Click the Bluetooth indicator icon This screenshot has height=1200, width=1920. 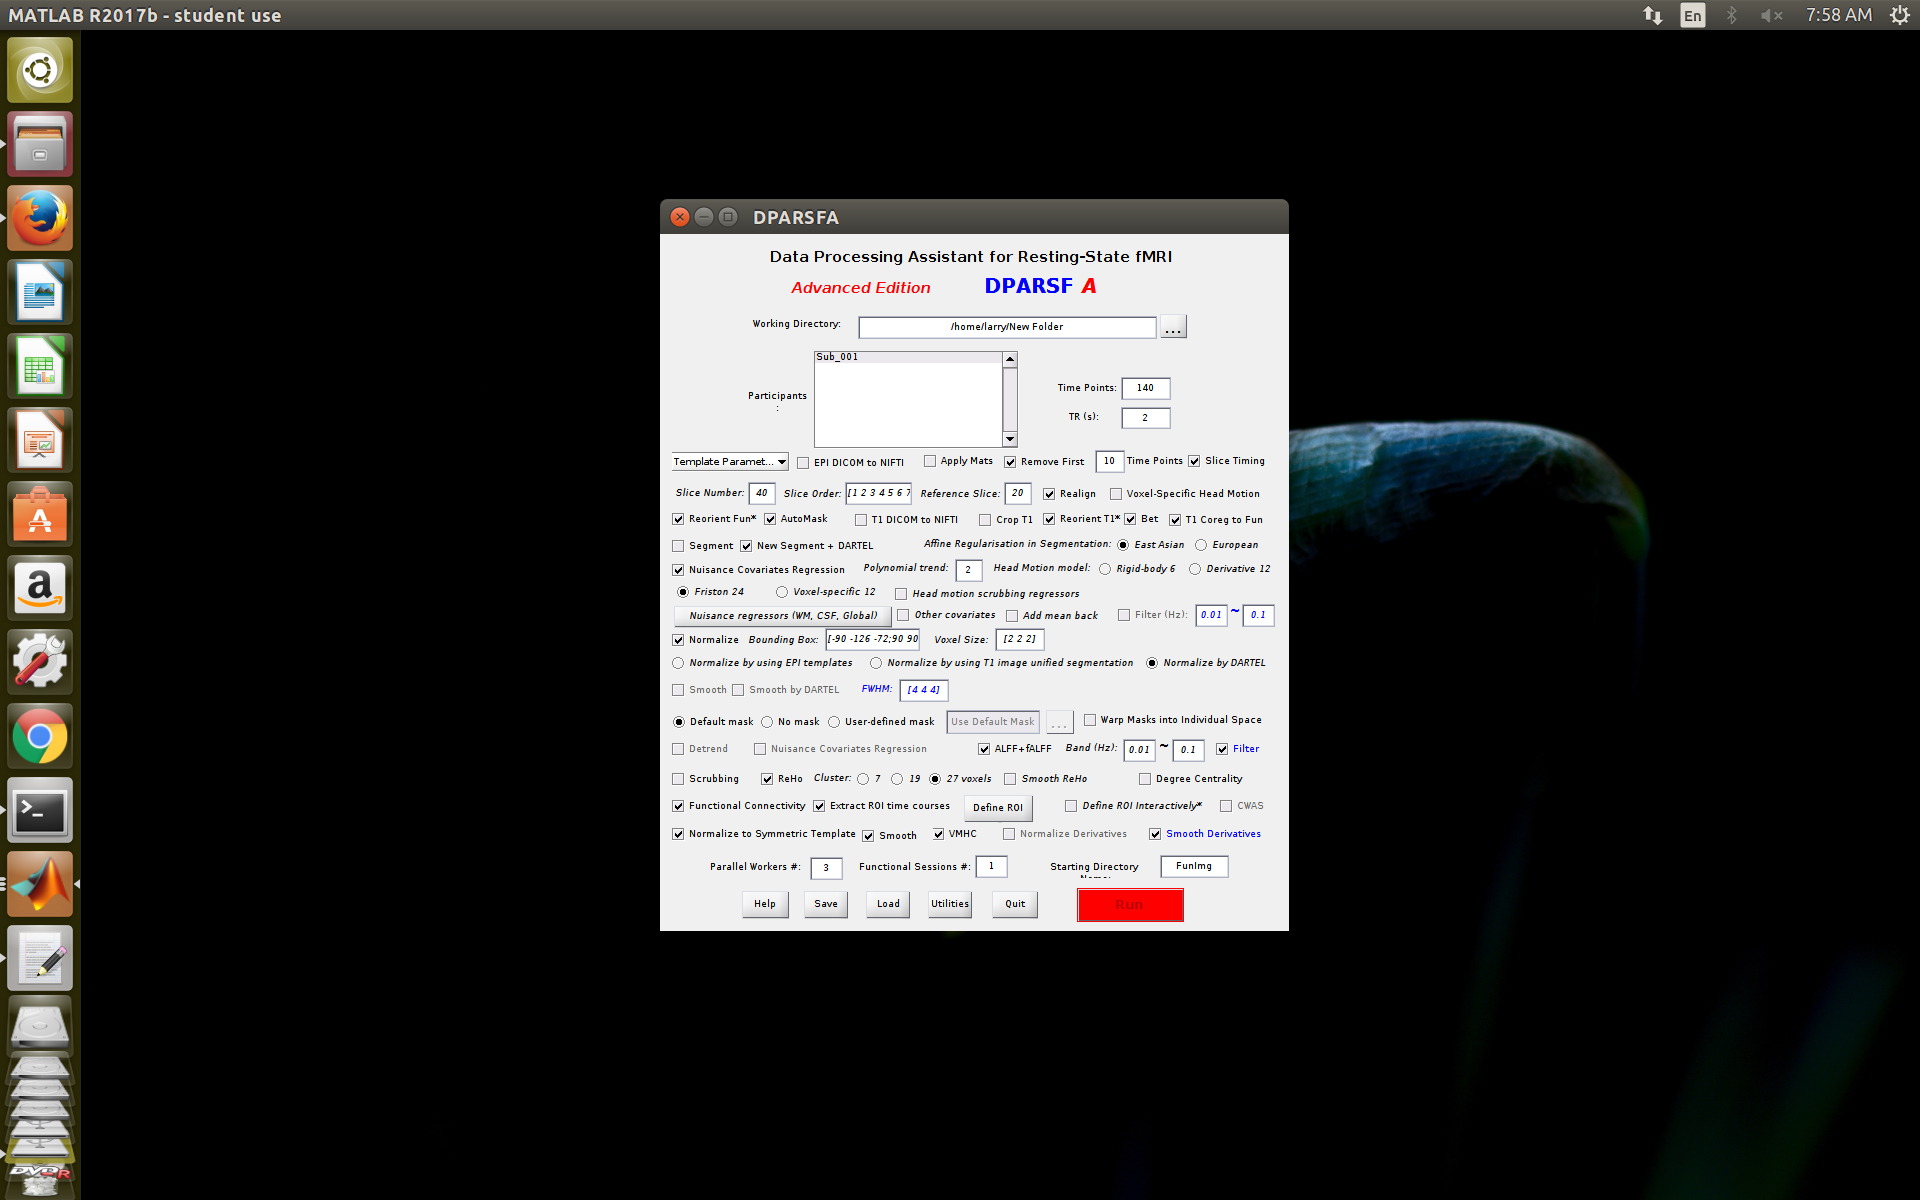tap(1732, 15)
